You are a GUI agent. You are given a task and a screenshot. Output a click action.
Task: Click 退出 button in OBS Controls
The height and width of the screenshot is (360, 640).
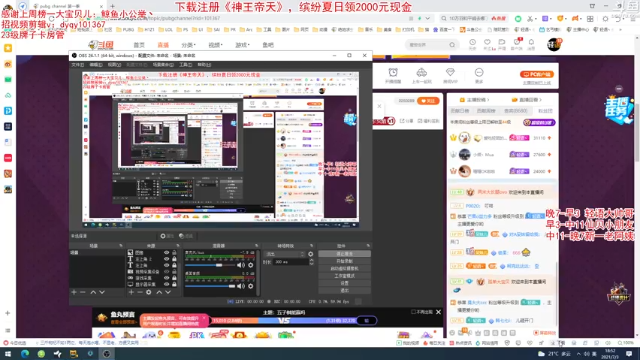point(344,291)
